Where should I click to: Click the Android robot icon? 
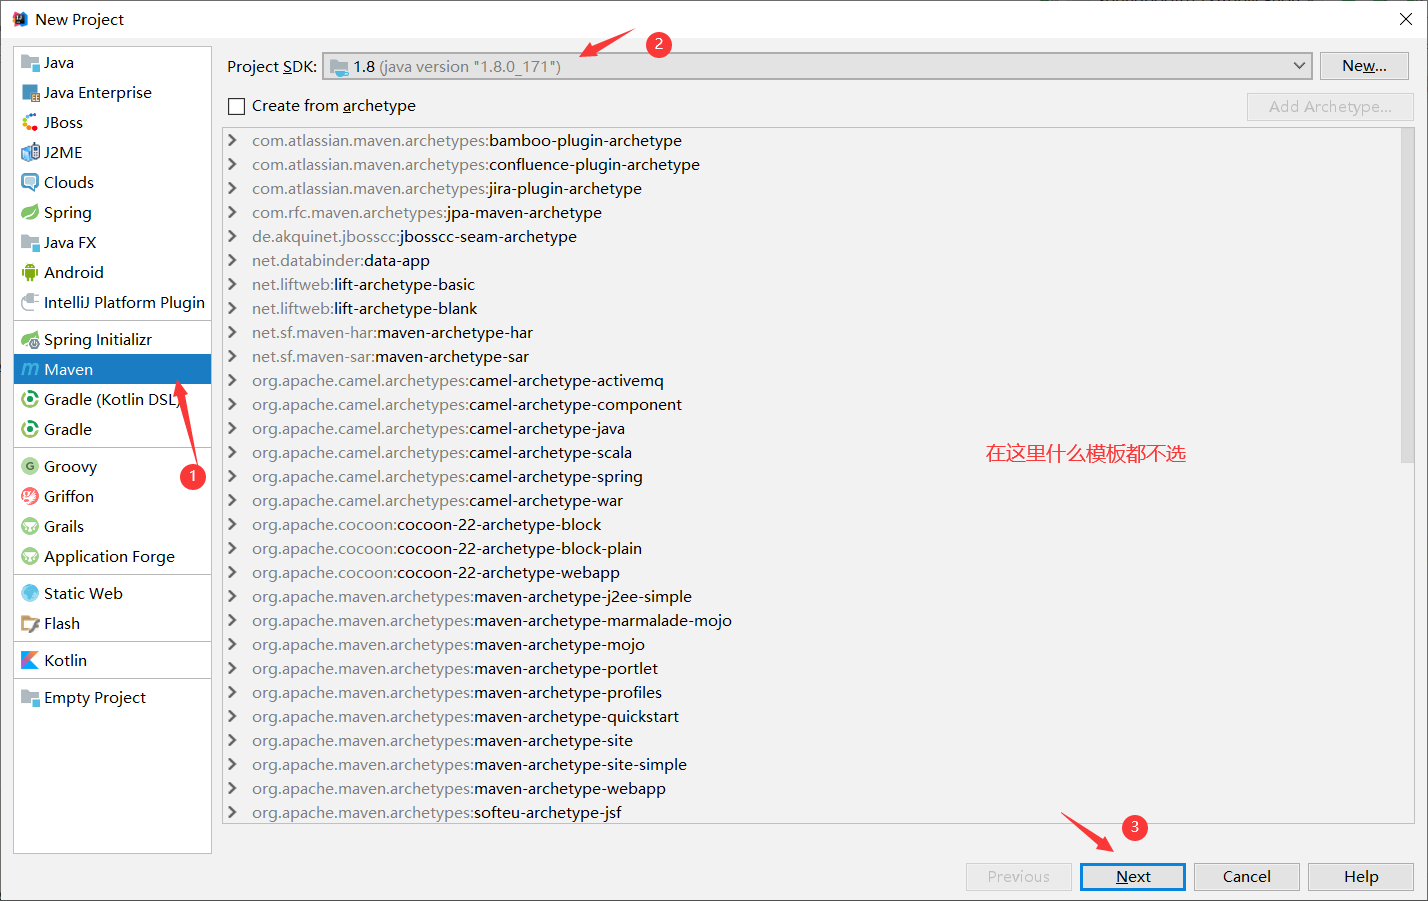coord(30,273)
